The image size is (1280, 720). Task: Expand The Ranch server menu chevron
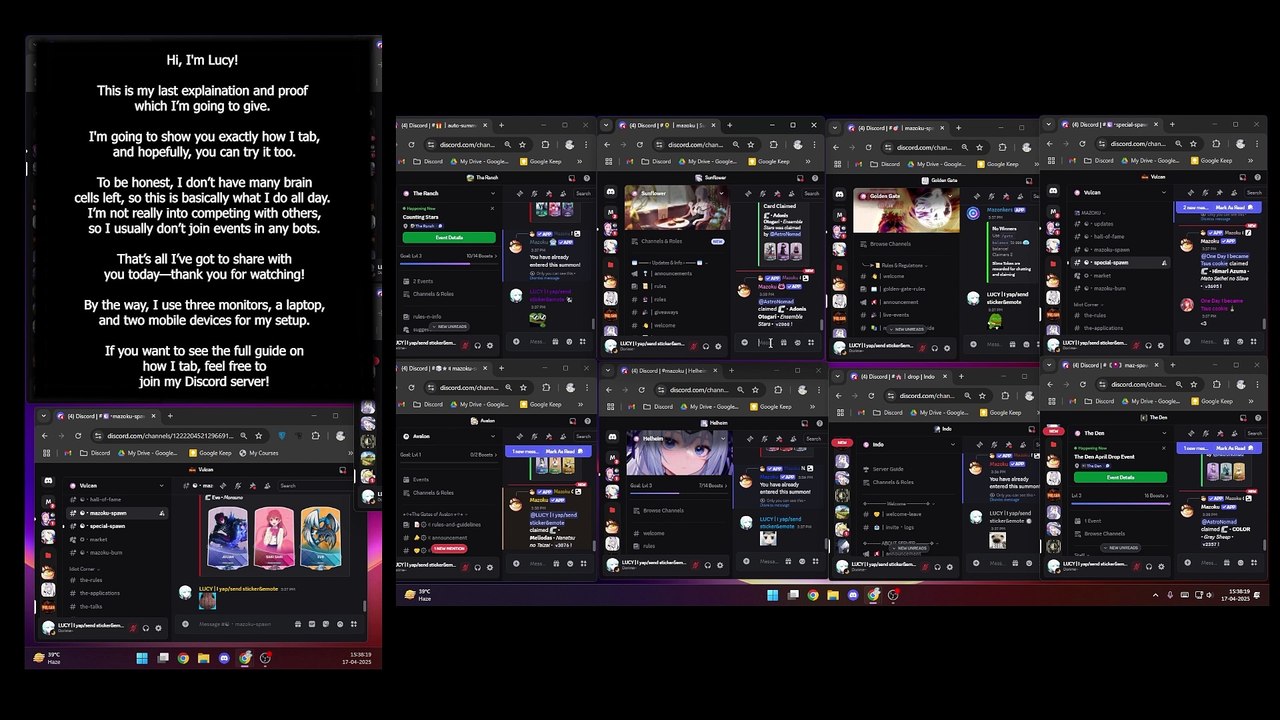tap(494, 193)
